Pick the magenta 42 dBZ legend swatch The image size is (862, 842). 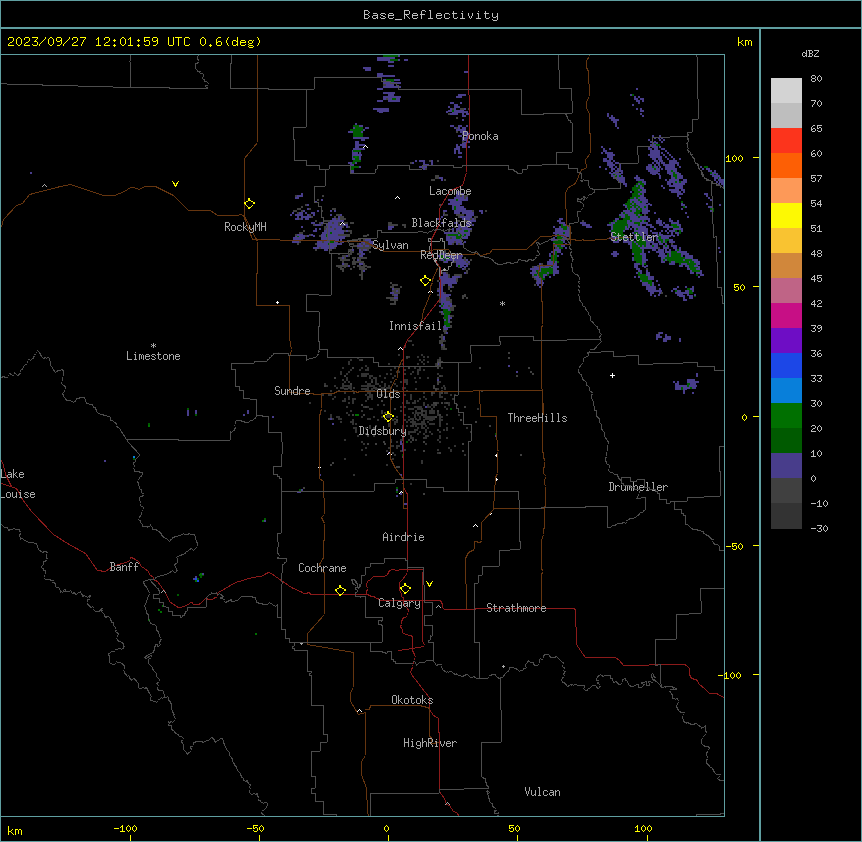click(786, 315)
